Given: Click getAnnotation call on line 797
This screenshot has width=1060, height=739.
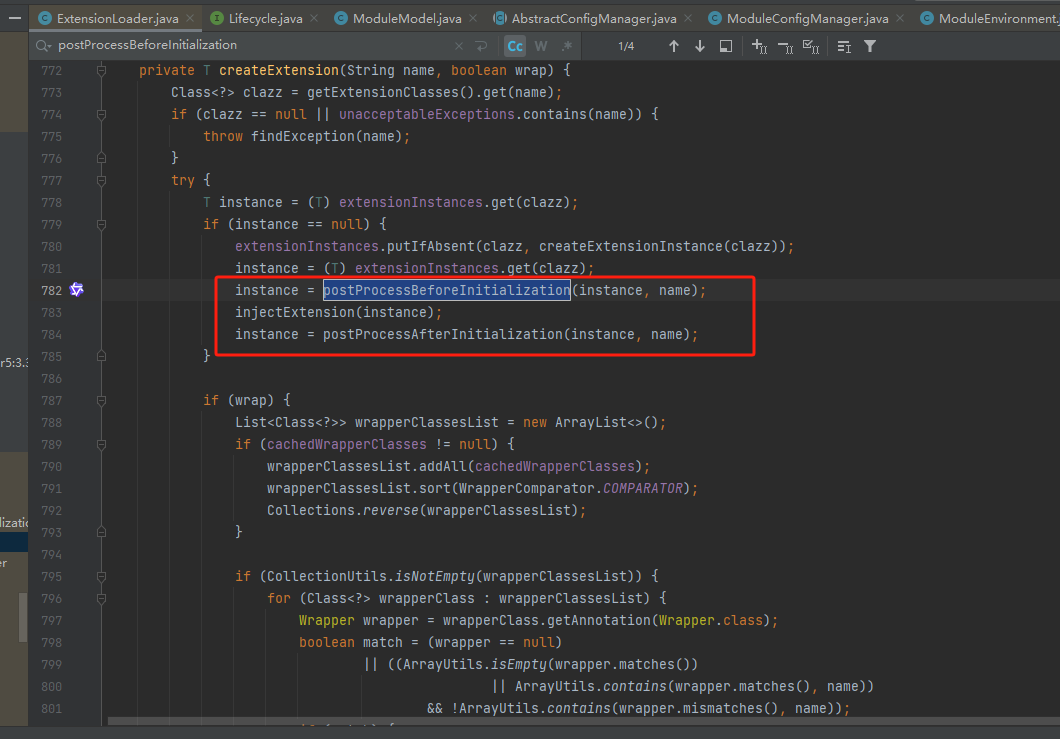Looking at the screenshot, I should [598, 620].
